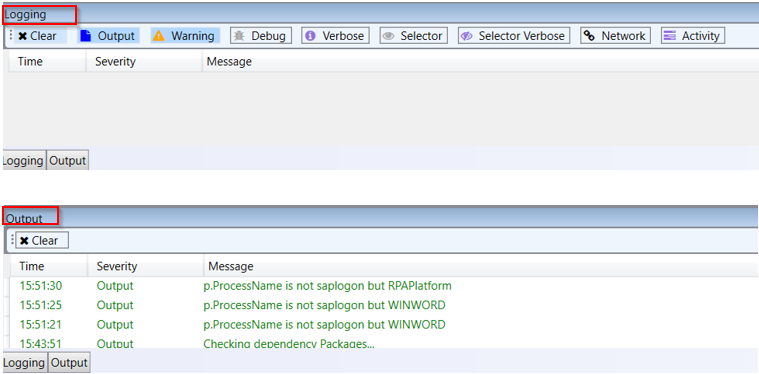This screenshot has width=759, height=374.
Task: Toggle the Debug log filter
Action: pyautogui.click(x=261, y=36)
